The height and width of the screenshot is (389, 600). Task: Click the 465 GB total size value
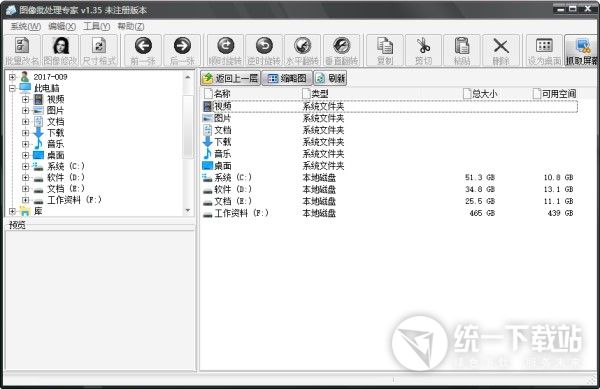482,213
